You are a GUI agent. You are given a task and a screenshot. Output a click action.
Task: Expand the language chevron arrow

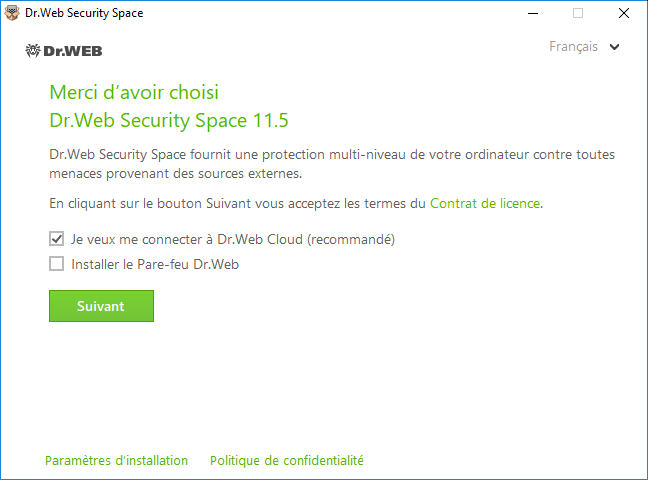coord(615,47)
